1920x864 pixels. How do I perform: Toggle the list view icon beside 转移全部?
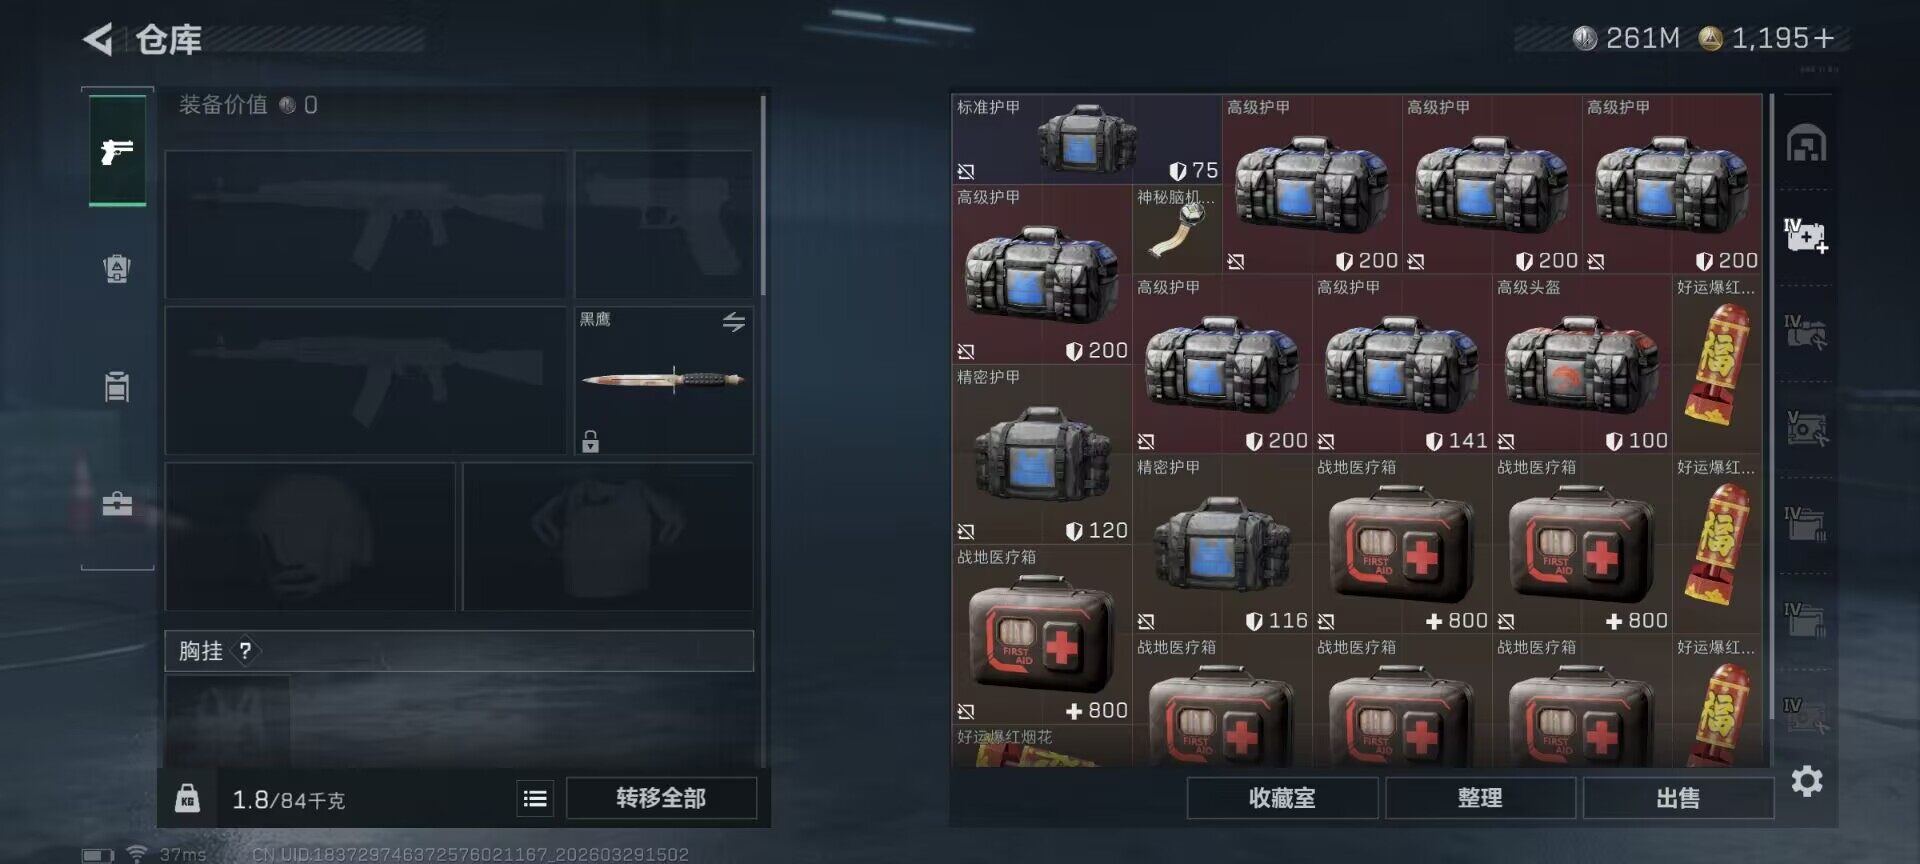535,798
